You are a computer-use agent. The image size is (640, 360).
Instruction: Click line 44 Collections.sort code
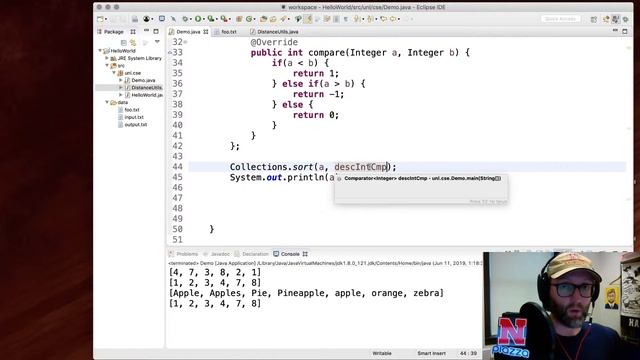(313, 167)
